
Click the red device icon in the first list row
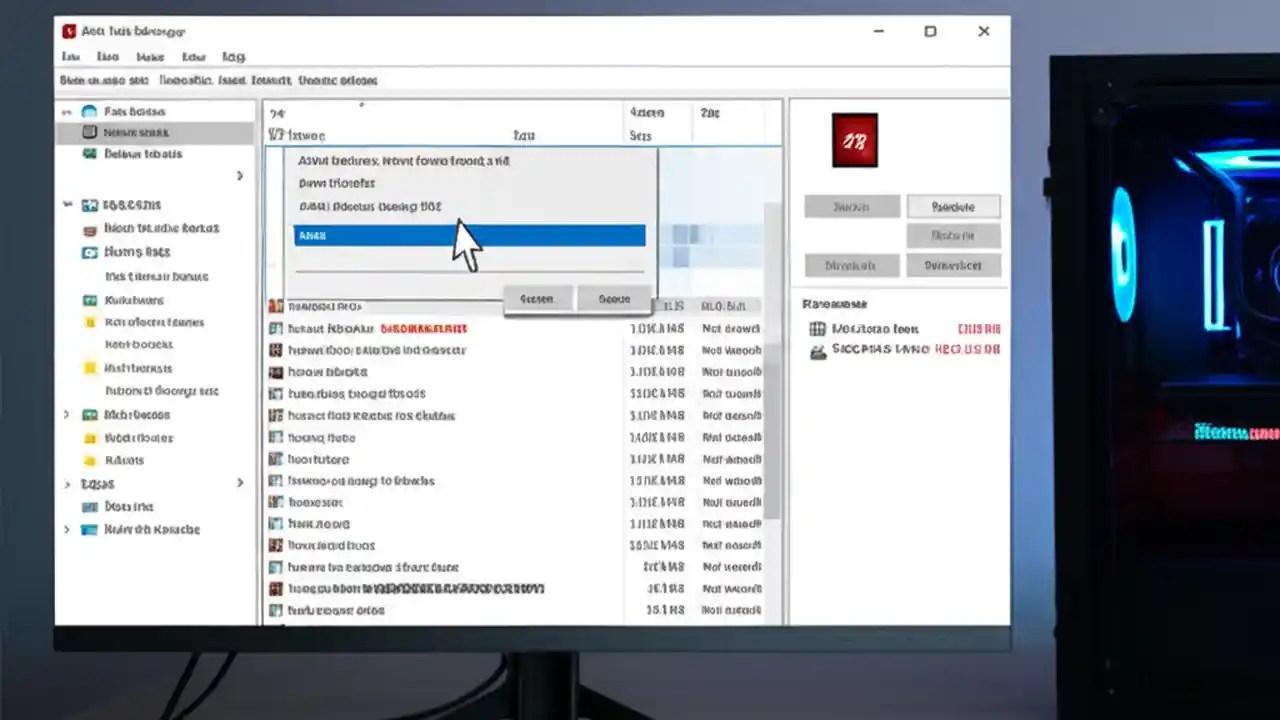pyautogui.click(x=276, y=306)
